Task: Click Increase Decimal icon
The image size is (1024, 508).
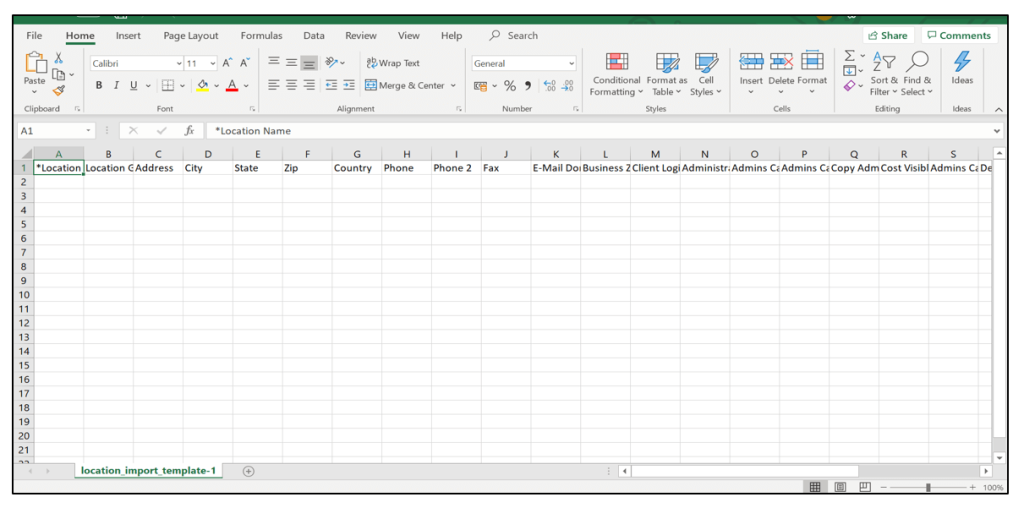Action: tap(549, 86)
